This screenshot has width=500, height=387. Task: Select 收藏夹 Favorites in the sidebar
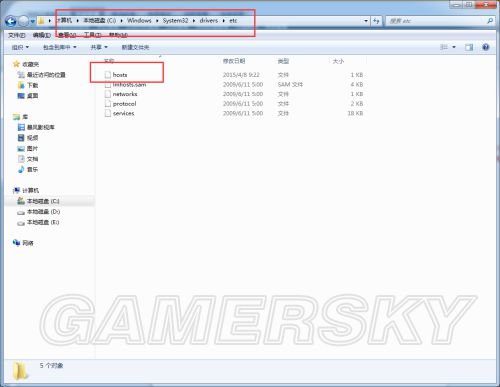(26, 64)
